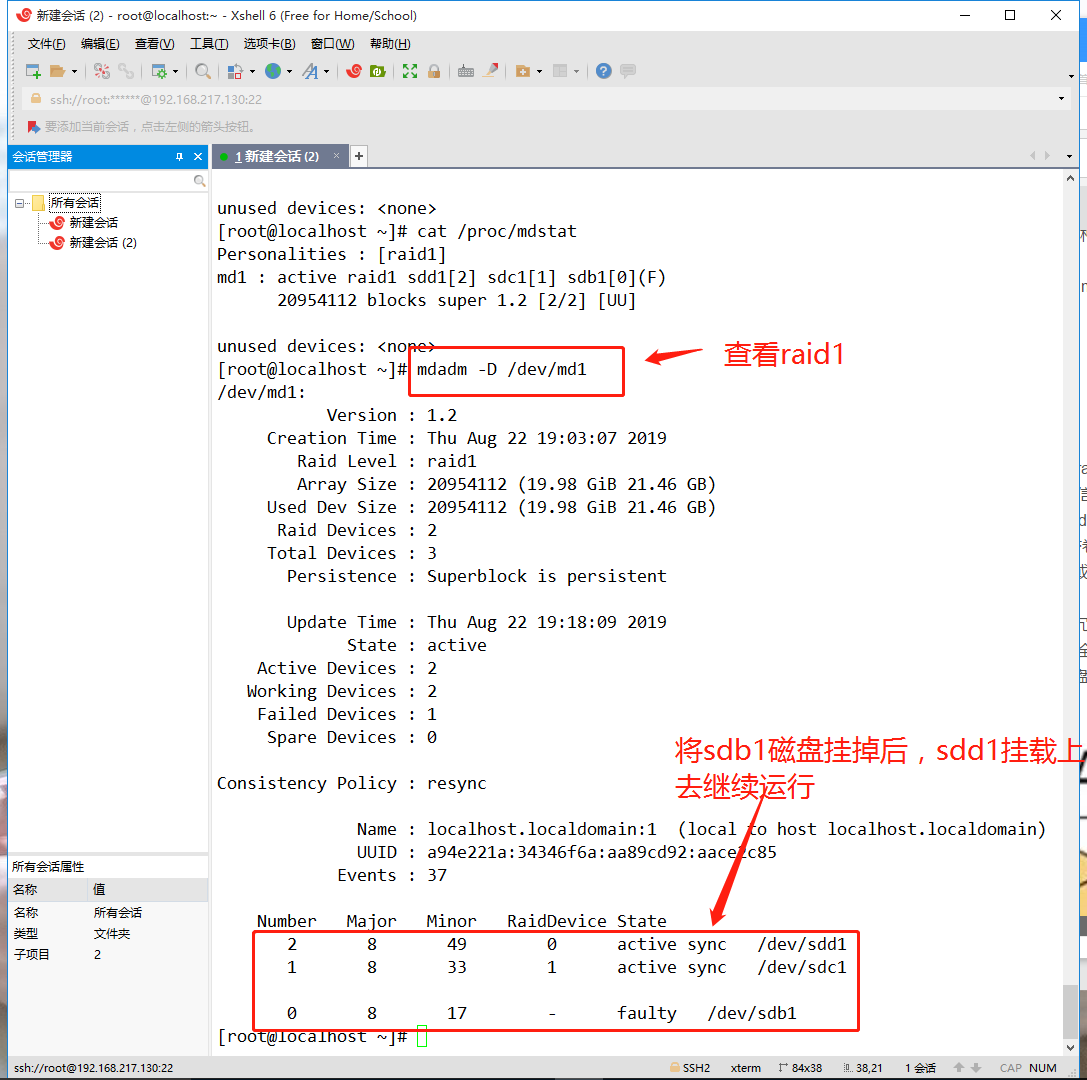Click the Disconnect toolbar icon

[x=102, y=71]
